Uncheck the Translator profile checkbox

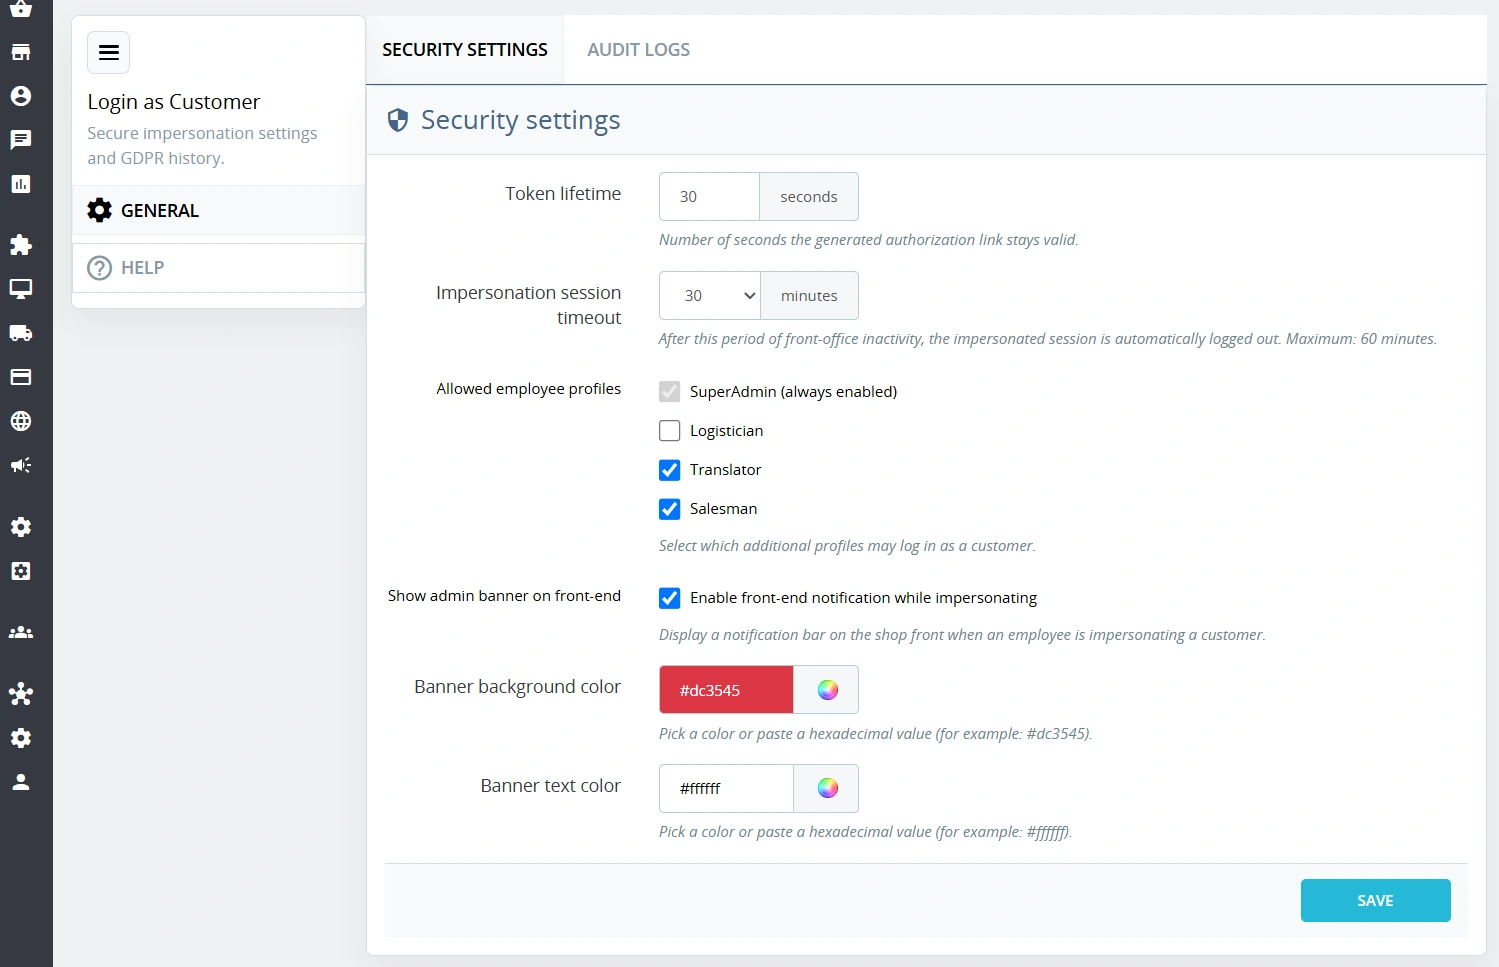[670, 470]
